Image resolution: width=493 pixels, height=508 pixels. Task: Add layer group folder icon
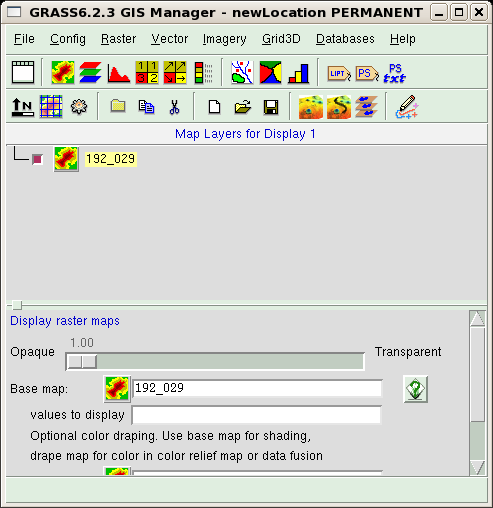[x=118, y=106]
